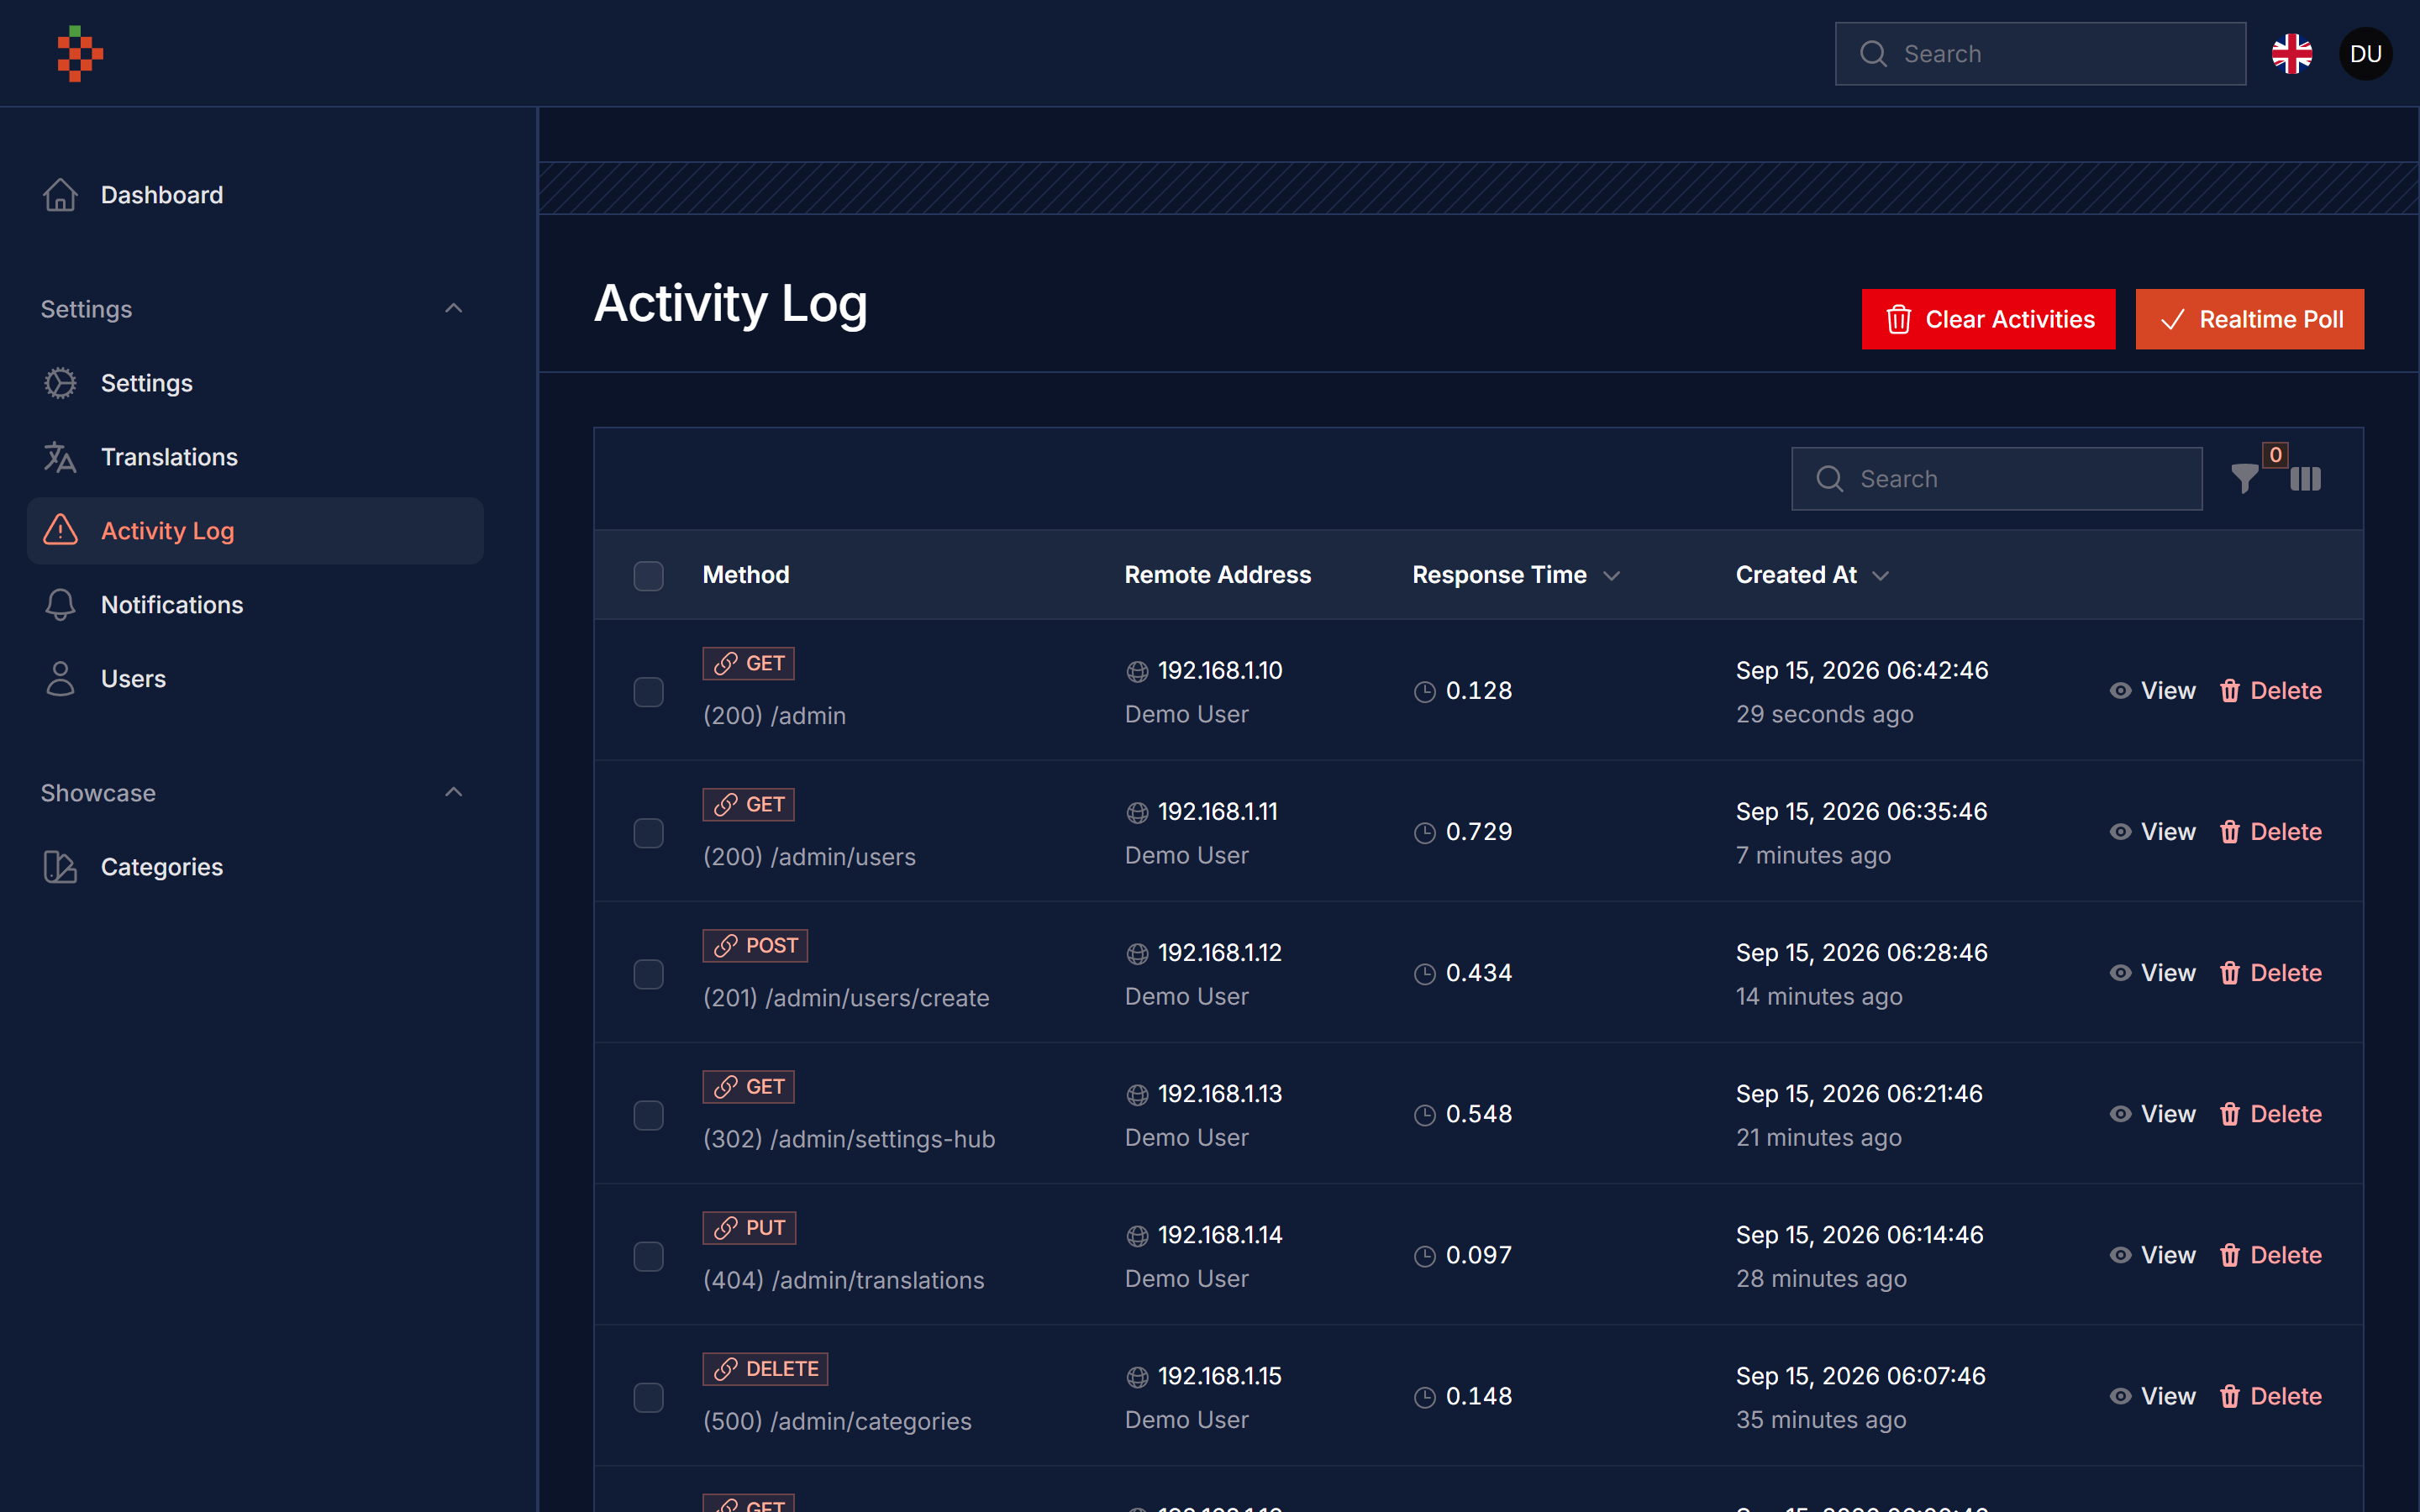Screen dimensions: 2420x1512
Task: Check the row for /admin/users
Action: [648, 833]
